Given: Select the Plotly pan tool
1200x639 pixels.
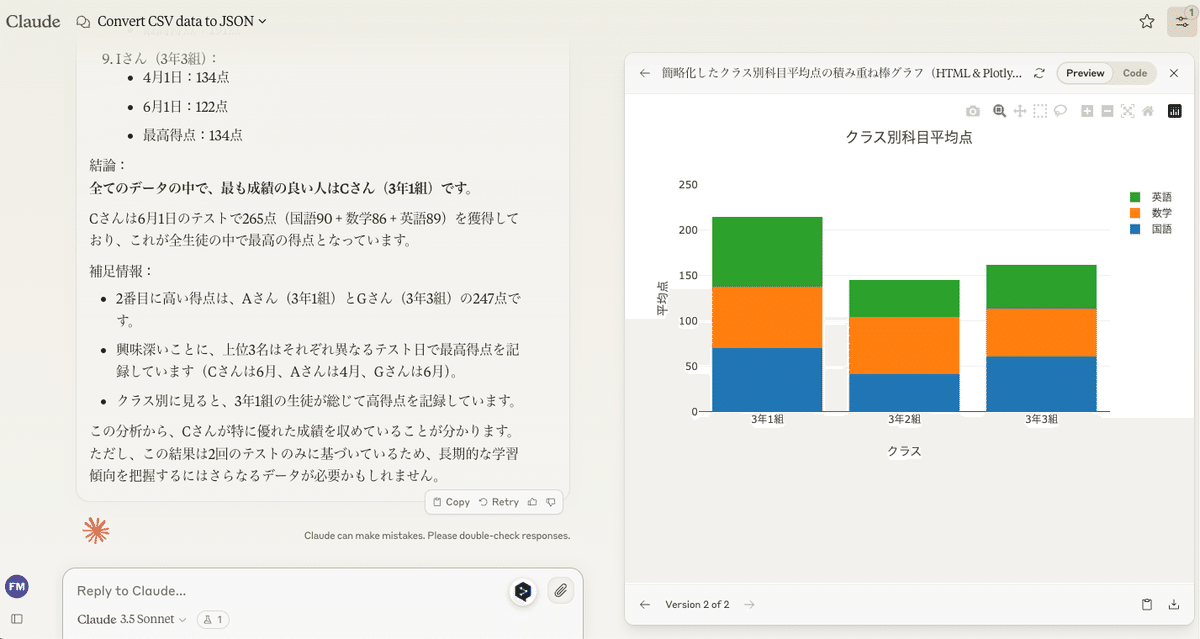Looking at the screenshot, I should point(1020,111).
